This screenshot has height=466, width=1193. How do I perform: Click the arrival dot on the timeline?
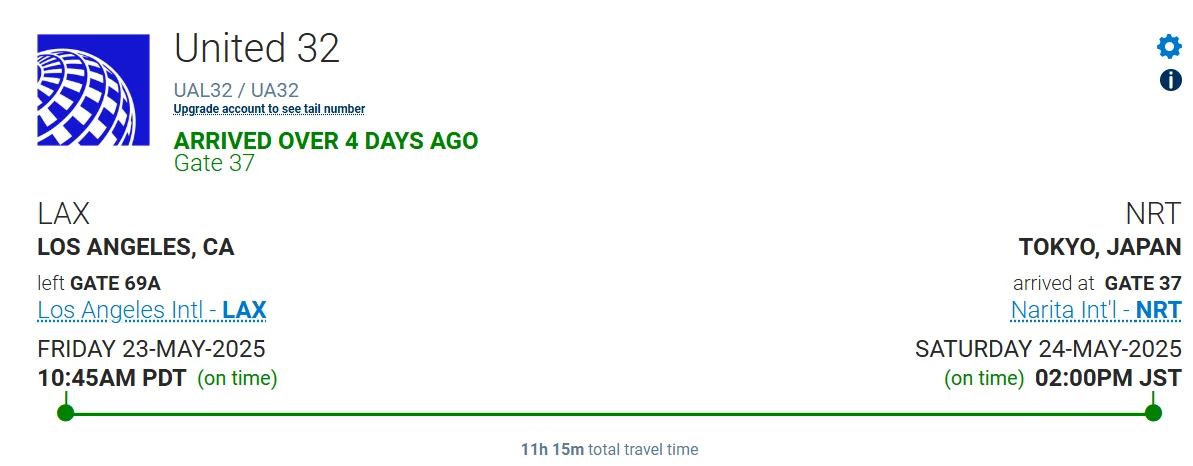(x=1153, y=413)
